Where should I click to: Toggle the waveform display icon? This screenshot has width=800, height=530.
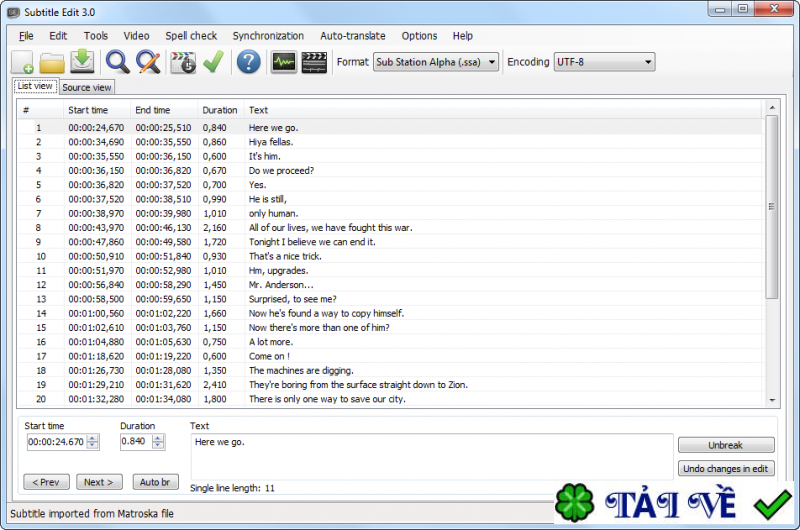(284, 62)
